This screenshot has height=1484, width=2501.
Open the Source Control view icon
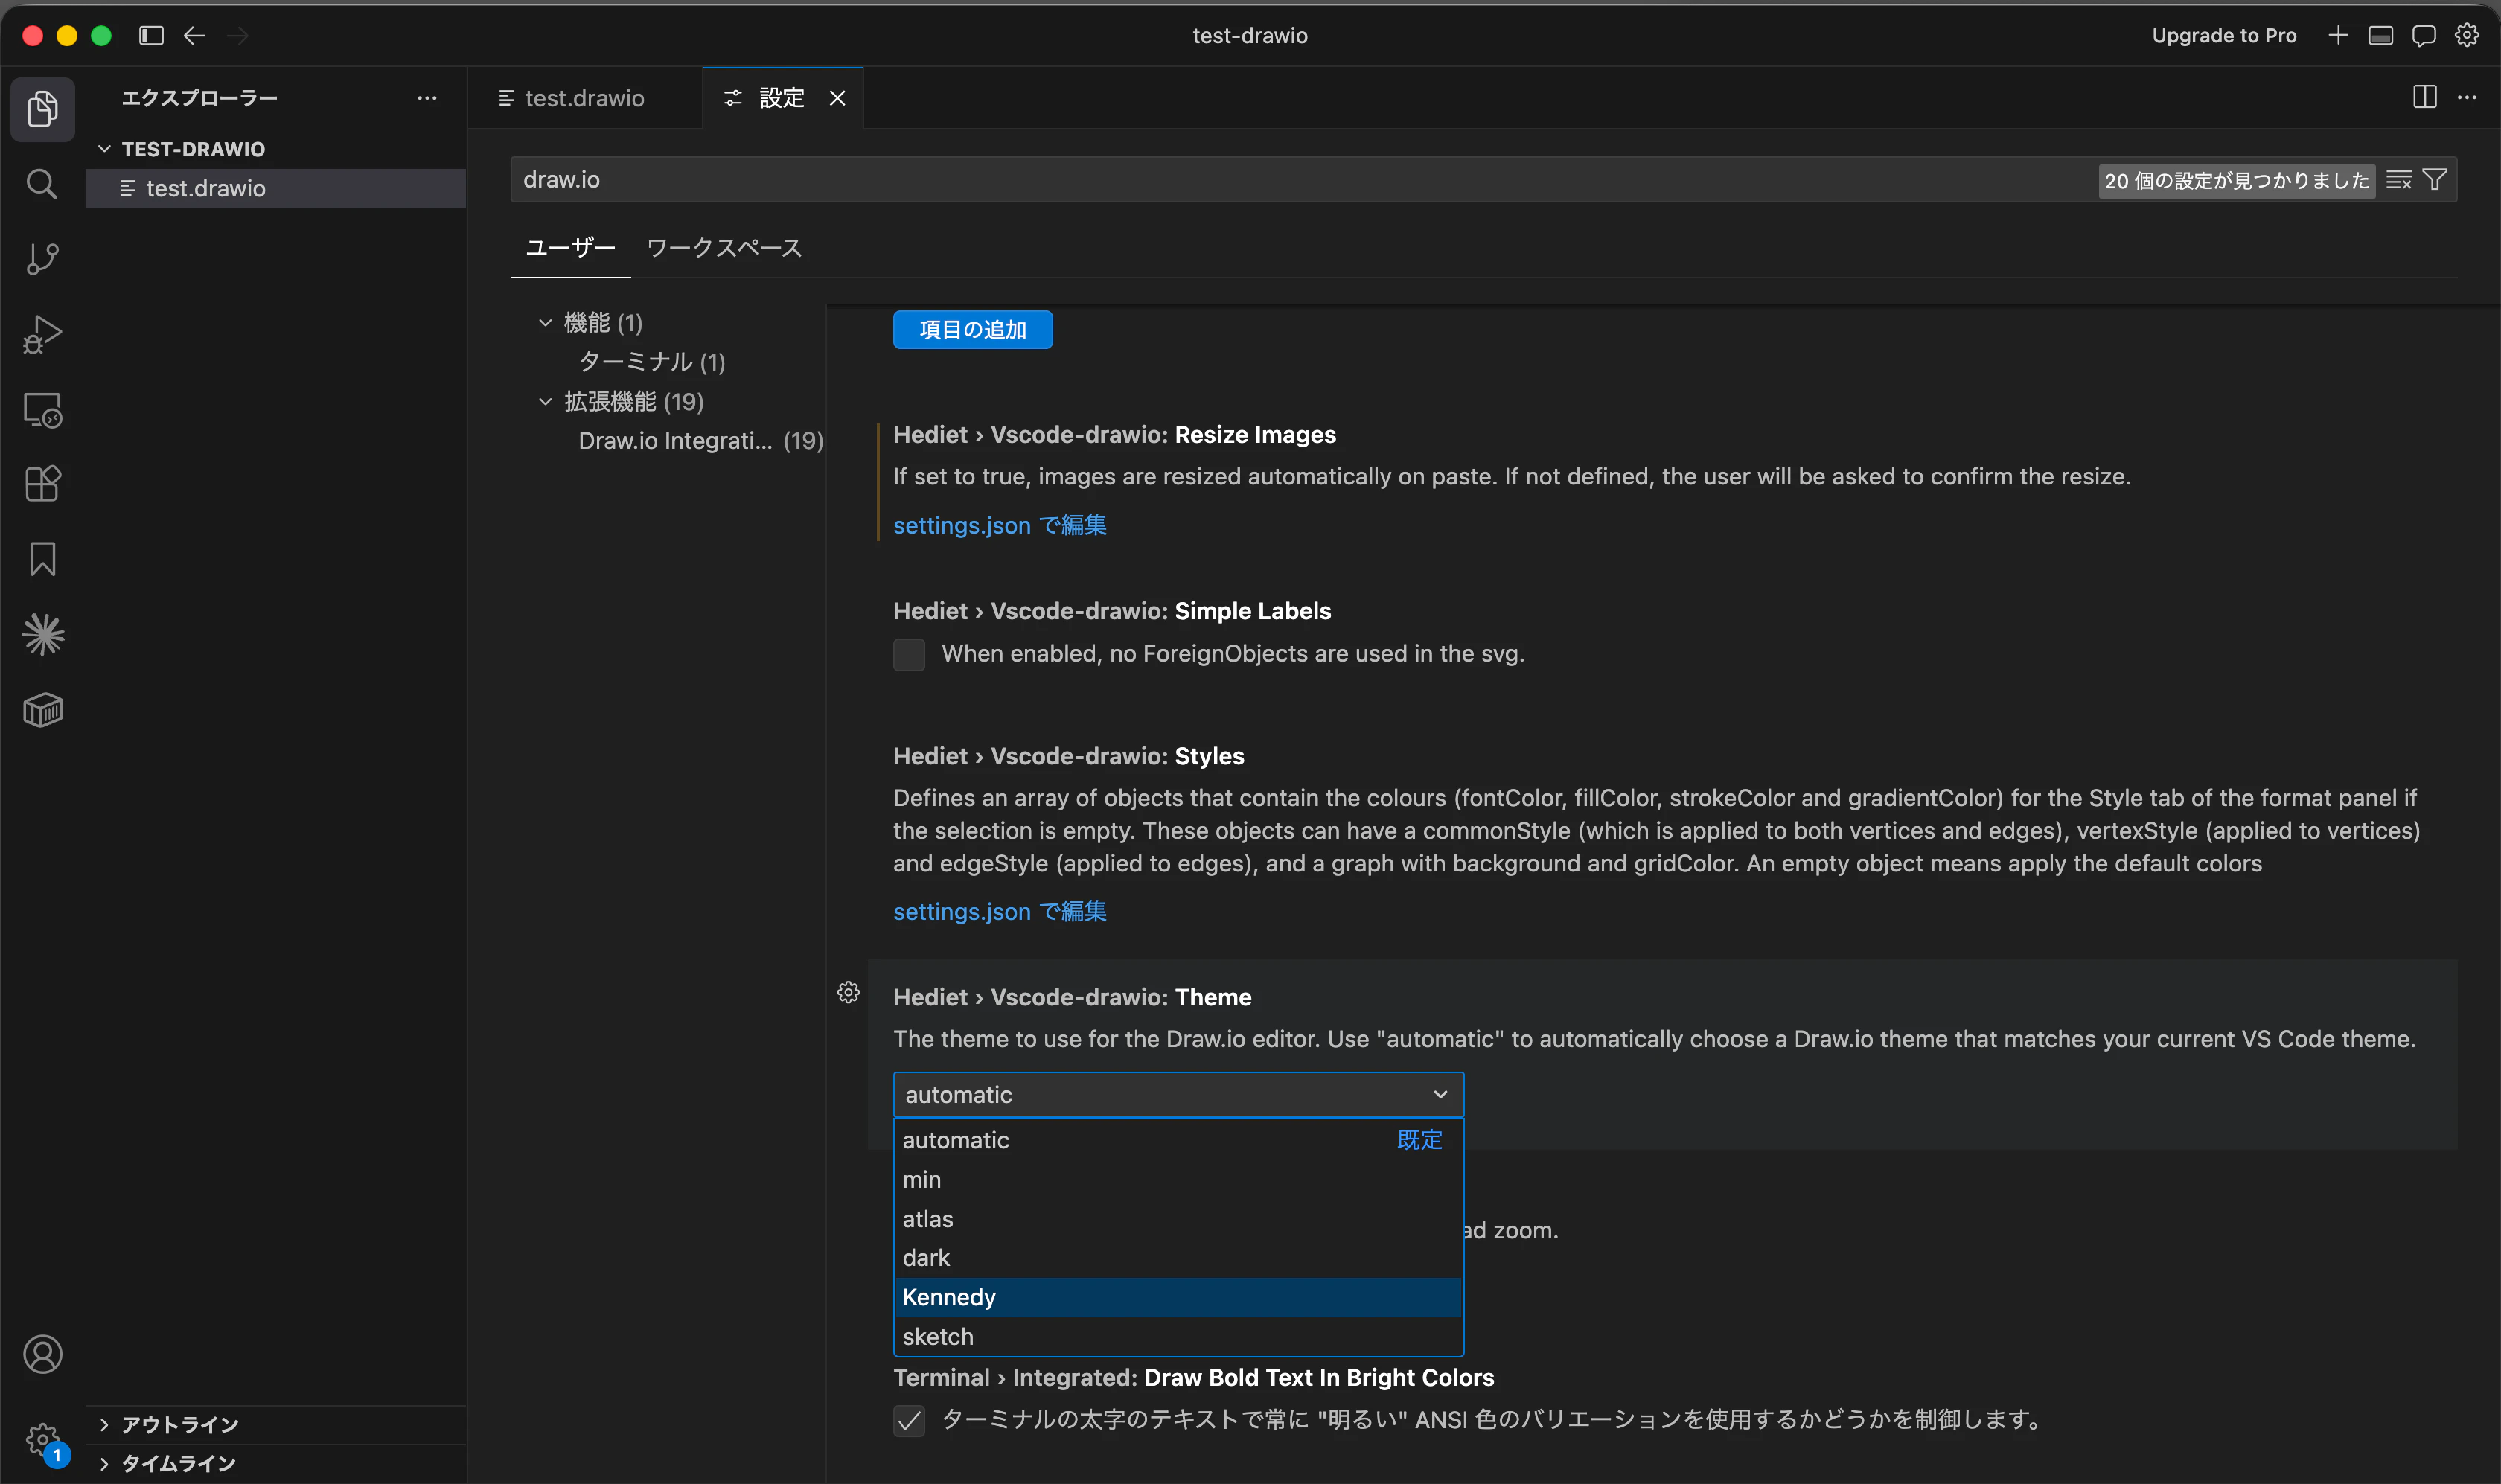pyautogui.click(x=42, y=259)
